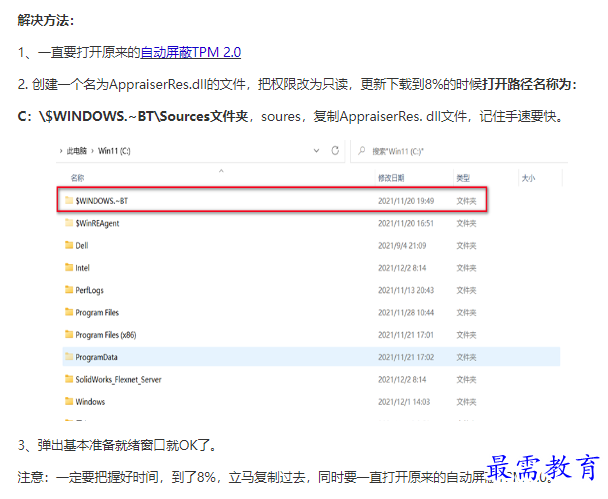The height and width of the screenshot is (499, 608).
Task: Sort by the 大小 column header
Action: click(x=528, y=178)
